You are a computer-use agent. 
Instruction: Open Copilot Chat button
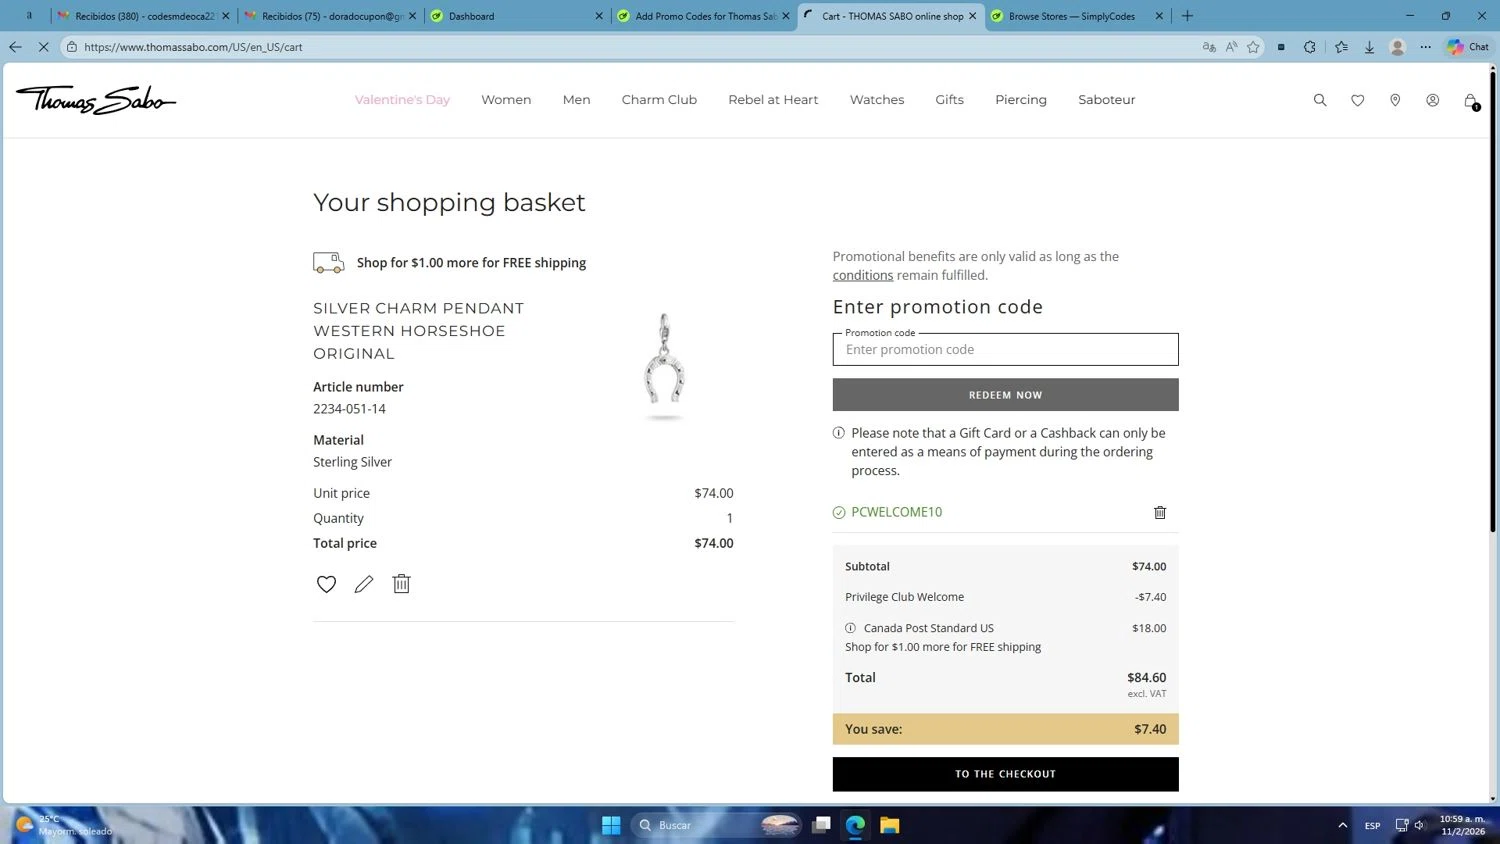tap(1468, 46)
